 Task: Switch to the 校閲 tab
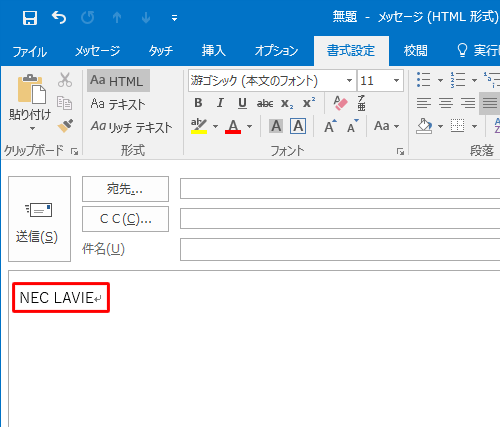coord(415,51)
